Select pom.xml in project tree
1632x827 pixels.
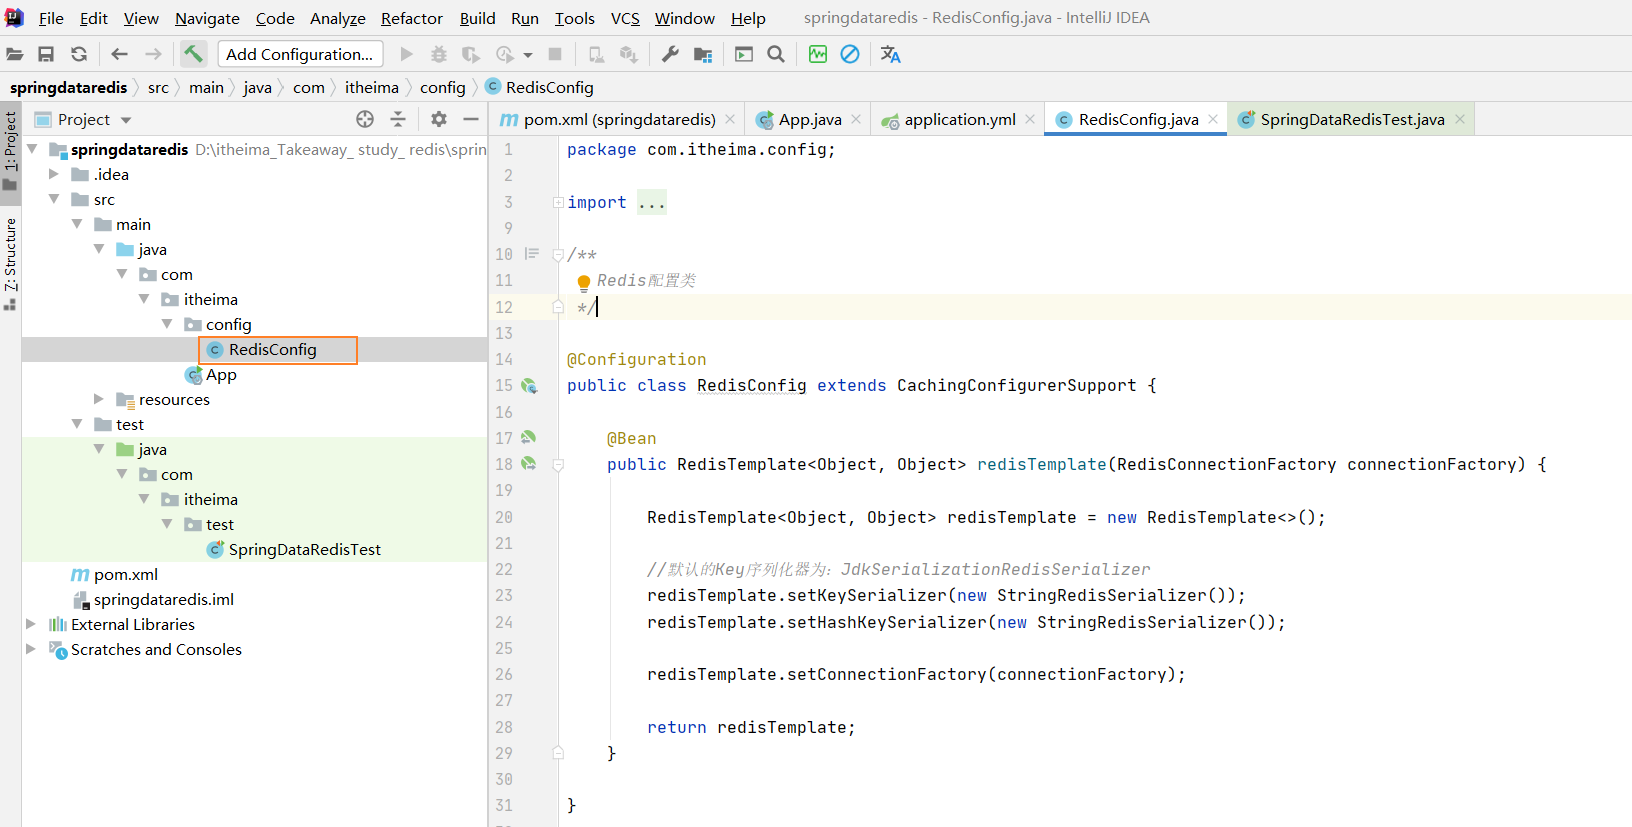click(125, 574)
